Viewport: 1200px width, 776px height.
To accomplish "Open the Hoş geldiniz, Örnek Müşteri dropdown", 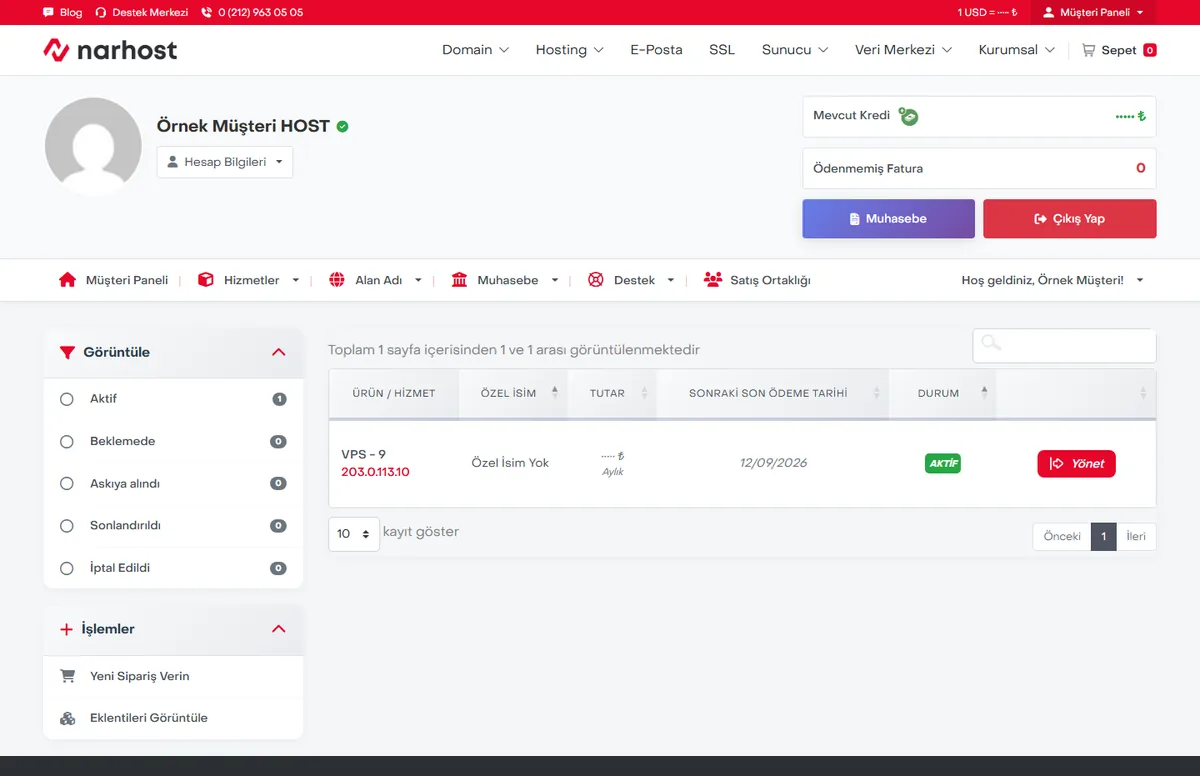I will (1053, 280).
